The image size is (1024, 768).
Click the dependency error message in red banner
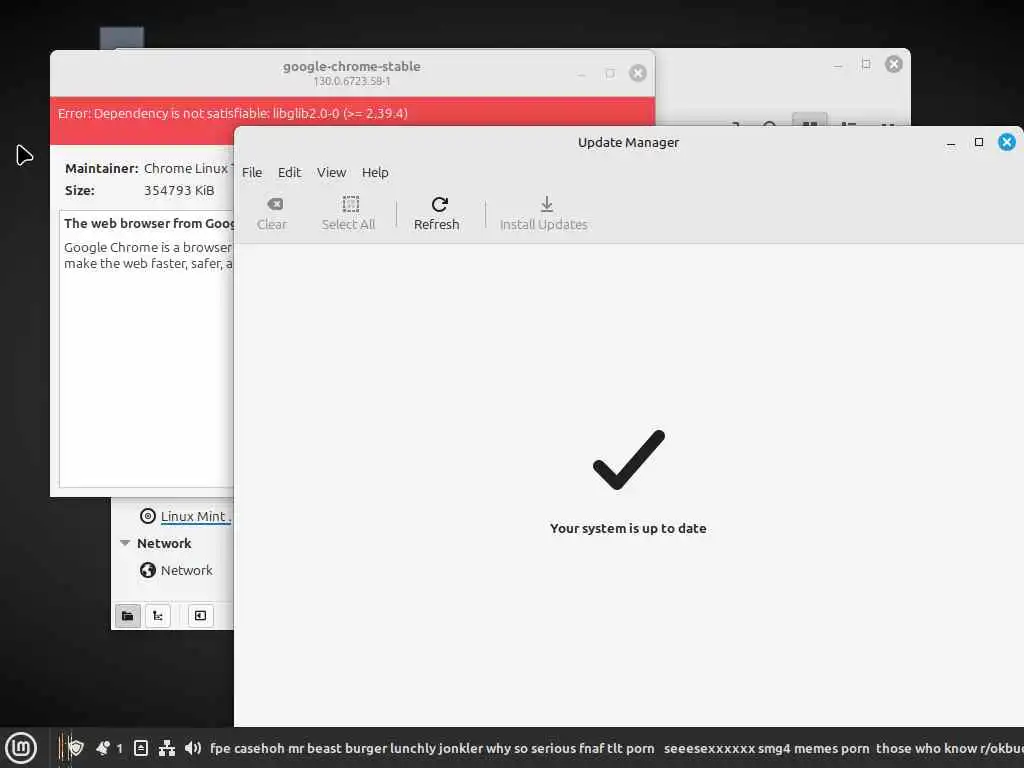[232, 114]
